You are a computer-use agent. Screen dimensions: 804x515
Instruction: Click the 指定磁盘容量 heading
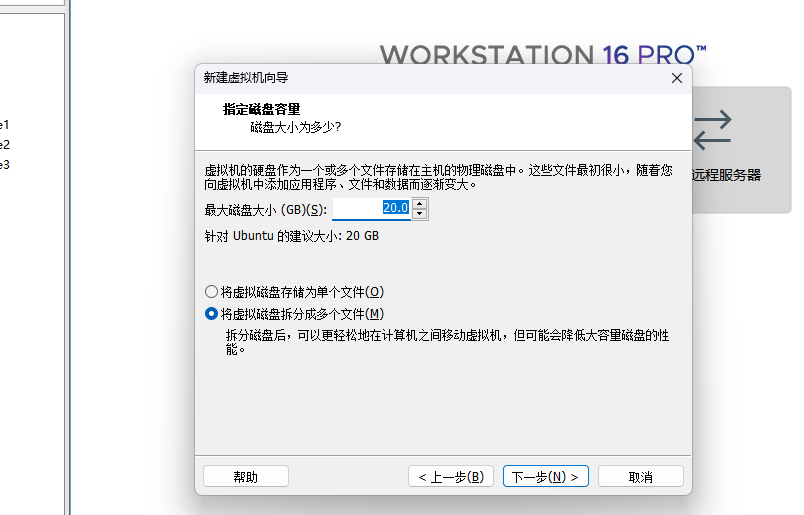pos(262,109)
